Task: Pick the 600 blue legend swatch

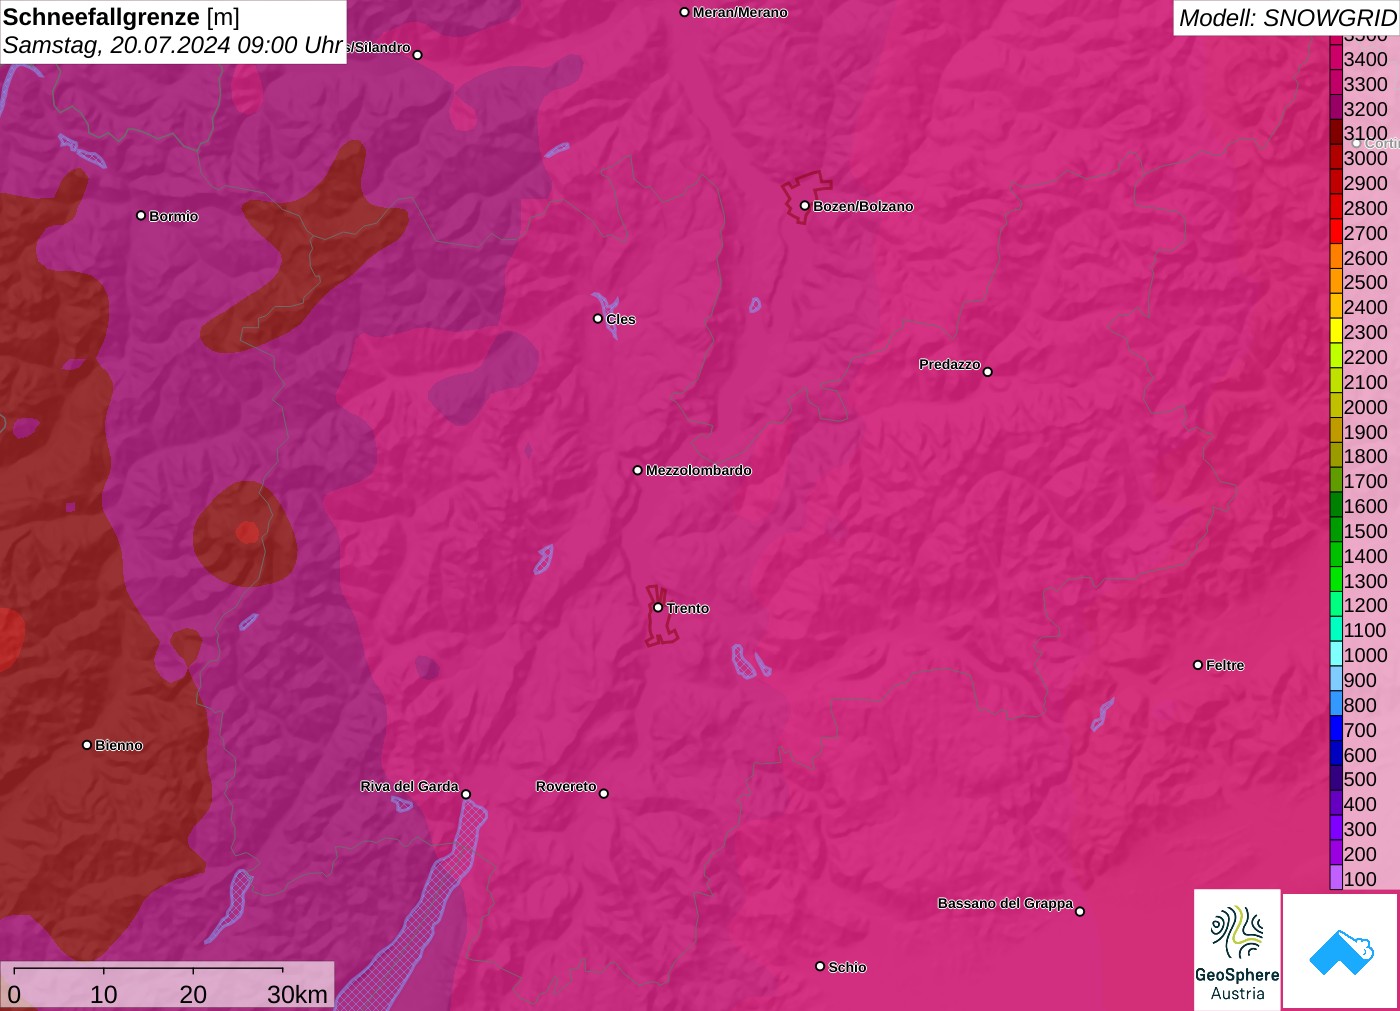Action: coord(1336,754)
